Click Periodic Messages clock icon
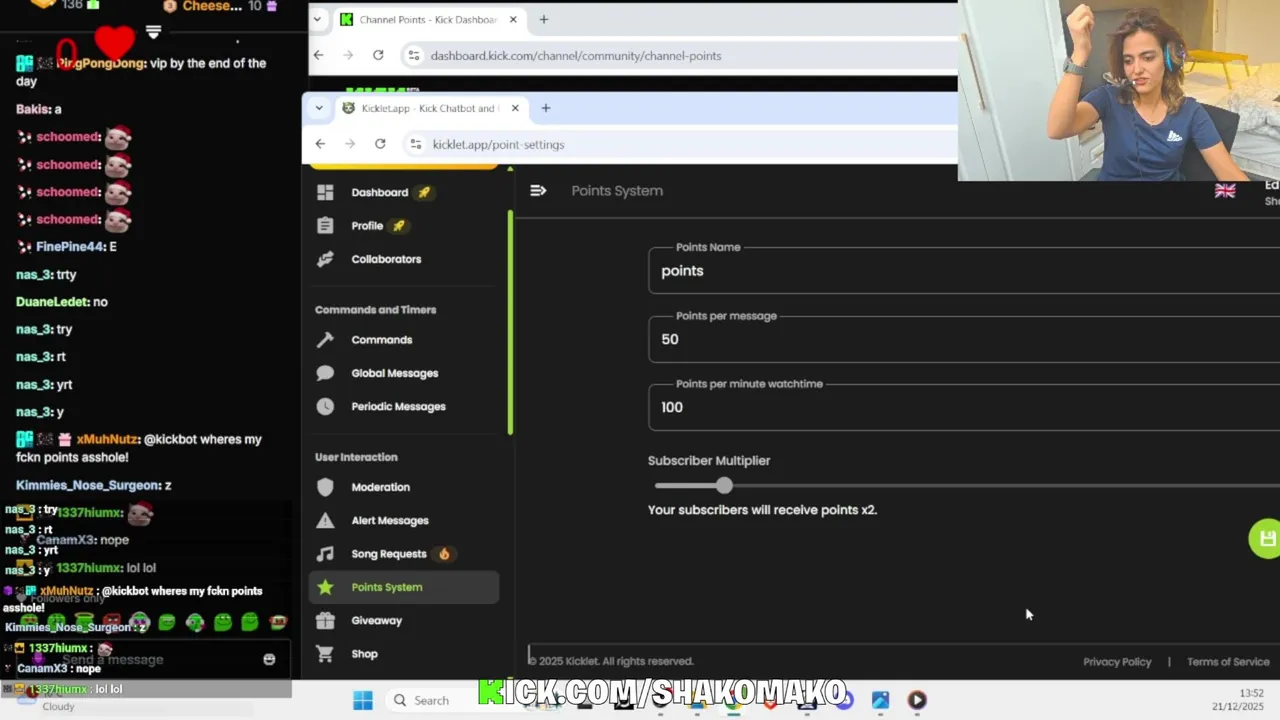The image size is (1280, 720). coord(325,406)
